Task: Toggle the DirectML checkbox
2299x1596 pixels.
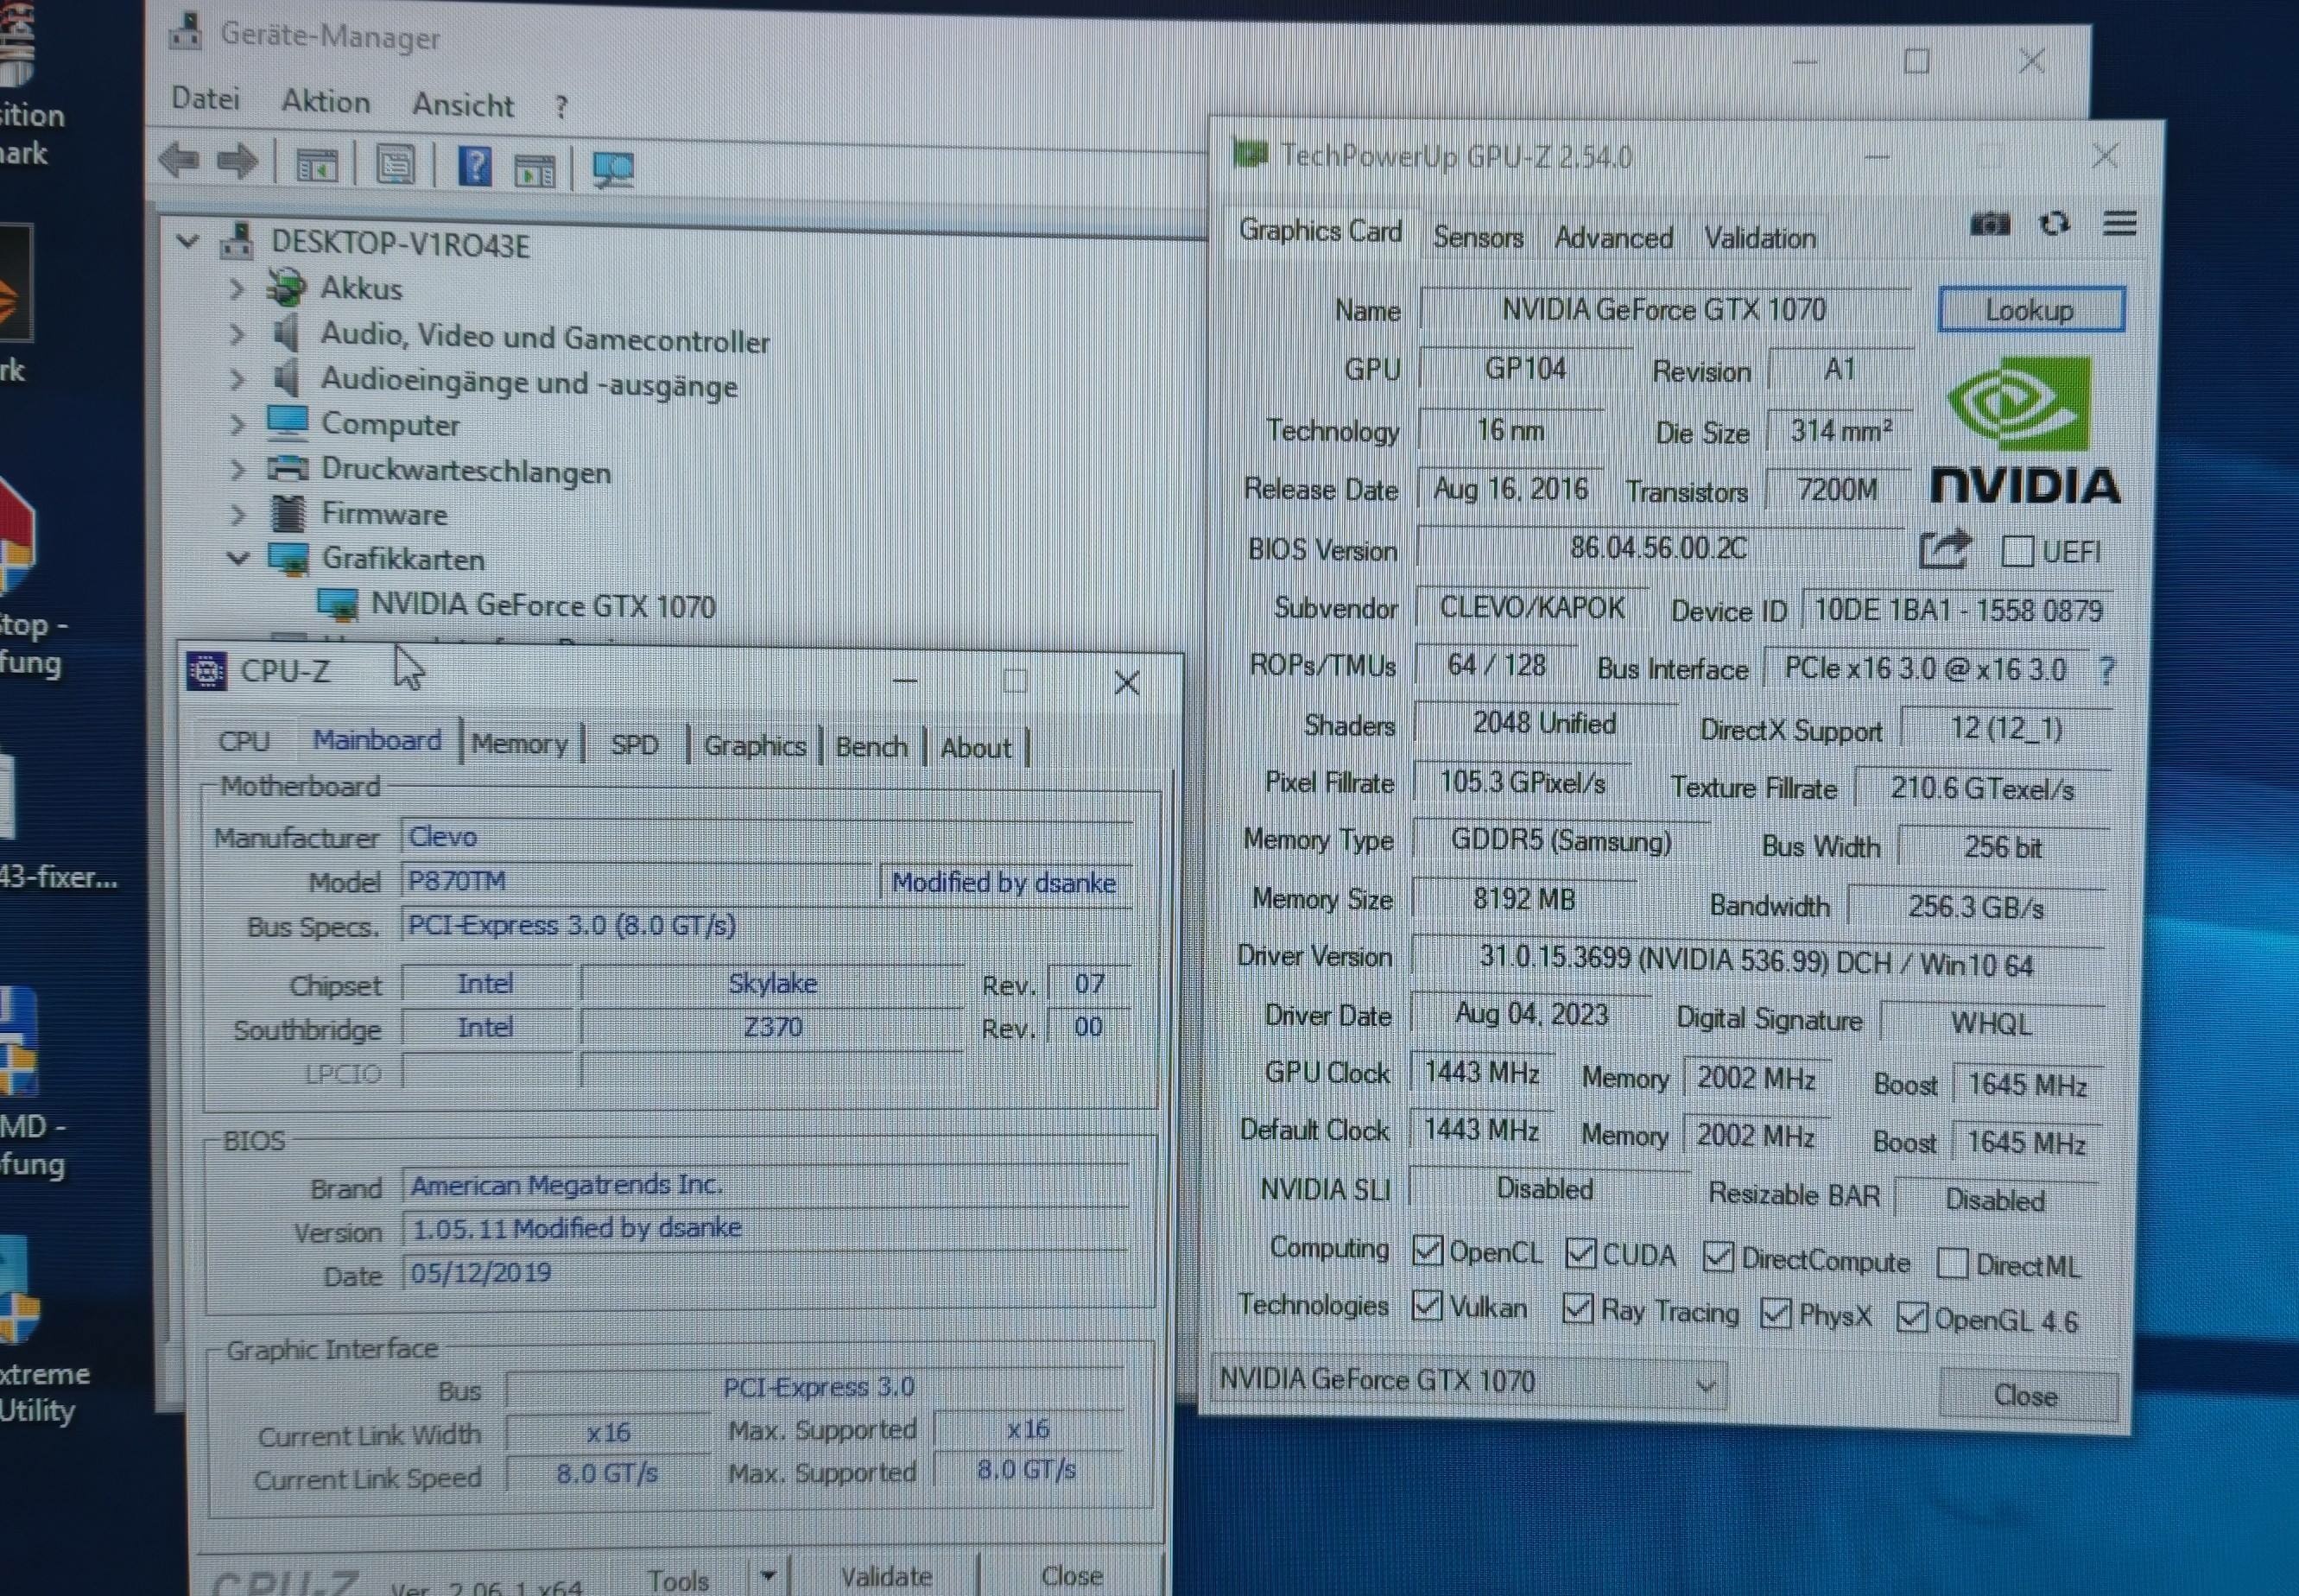Action: point(1952,1264)
